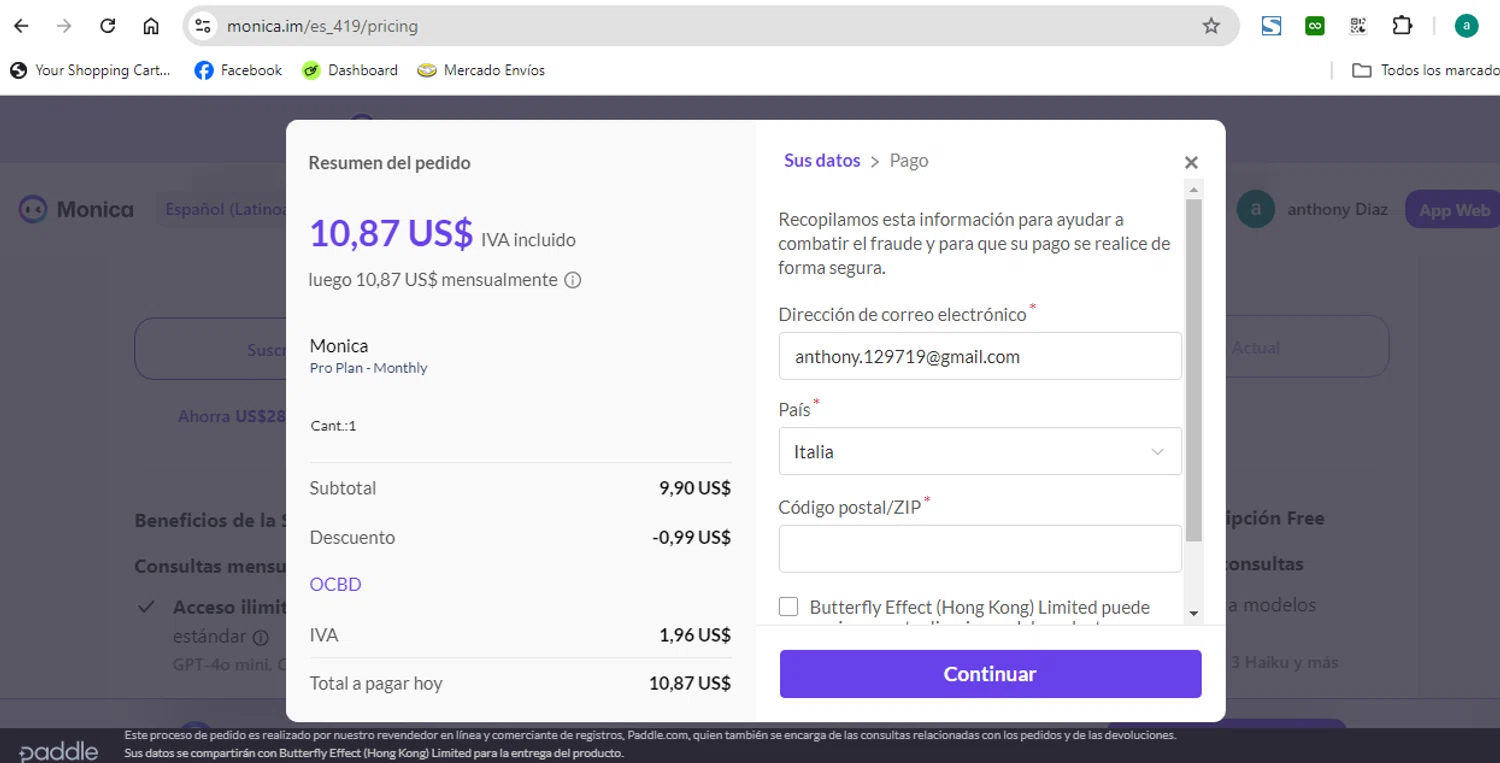Reload the page with the refresh icon
This screenshot has width=1500, height=763.
click(108, 26)
